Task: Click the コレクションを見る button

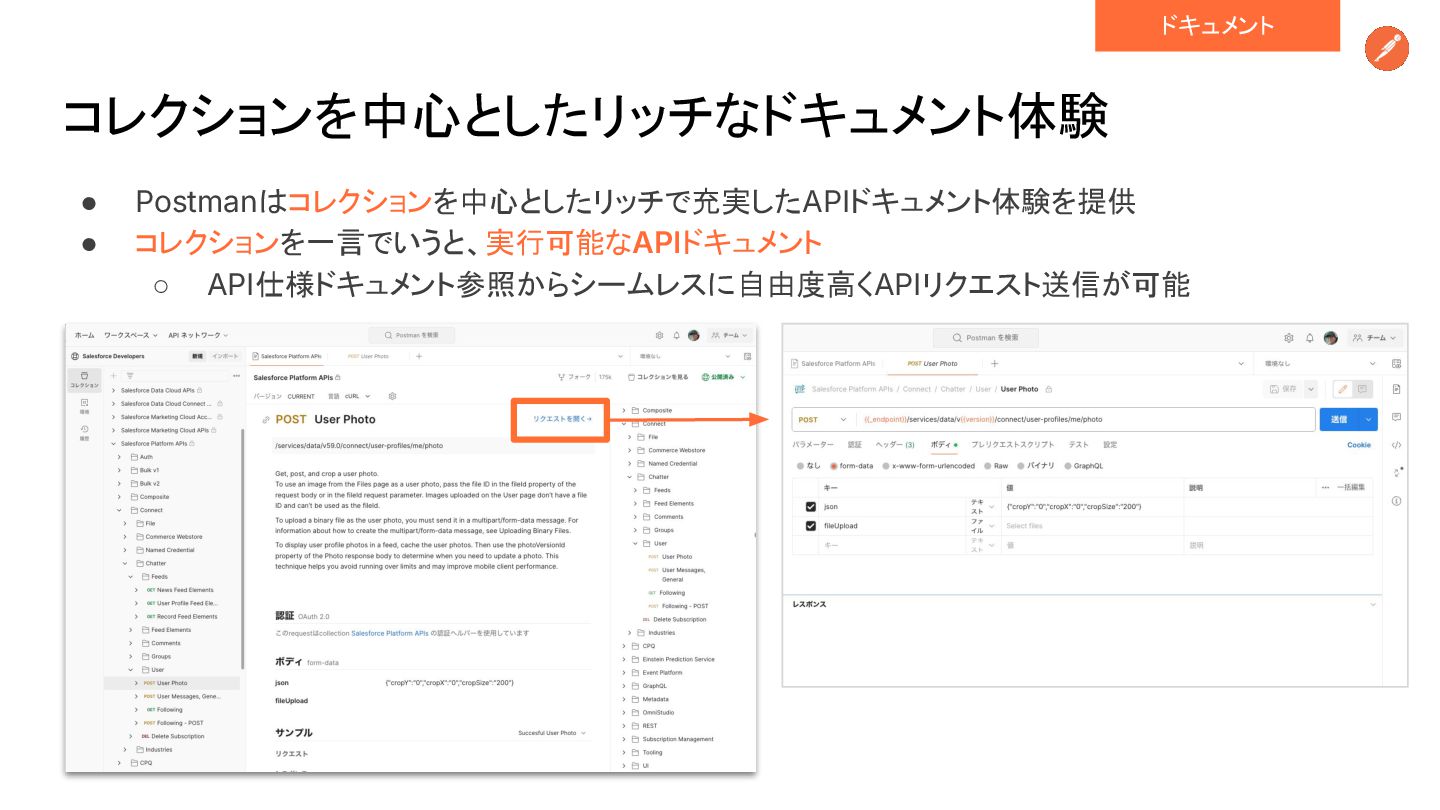Action: click(x=658, y=377)
